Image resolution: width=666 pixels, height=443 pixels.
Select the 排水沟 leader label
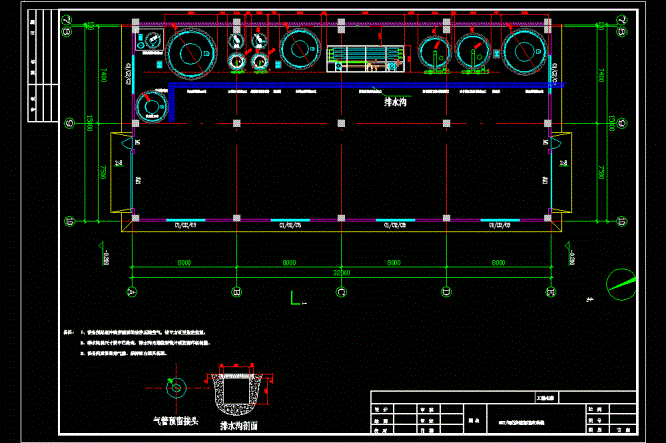click(x=395, y=102)
